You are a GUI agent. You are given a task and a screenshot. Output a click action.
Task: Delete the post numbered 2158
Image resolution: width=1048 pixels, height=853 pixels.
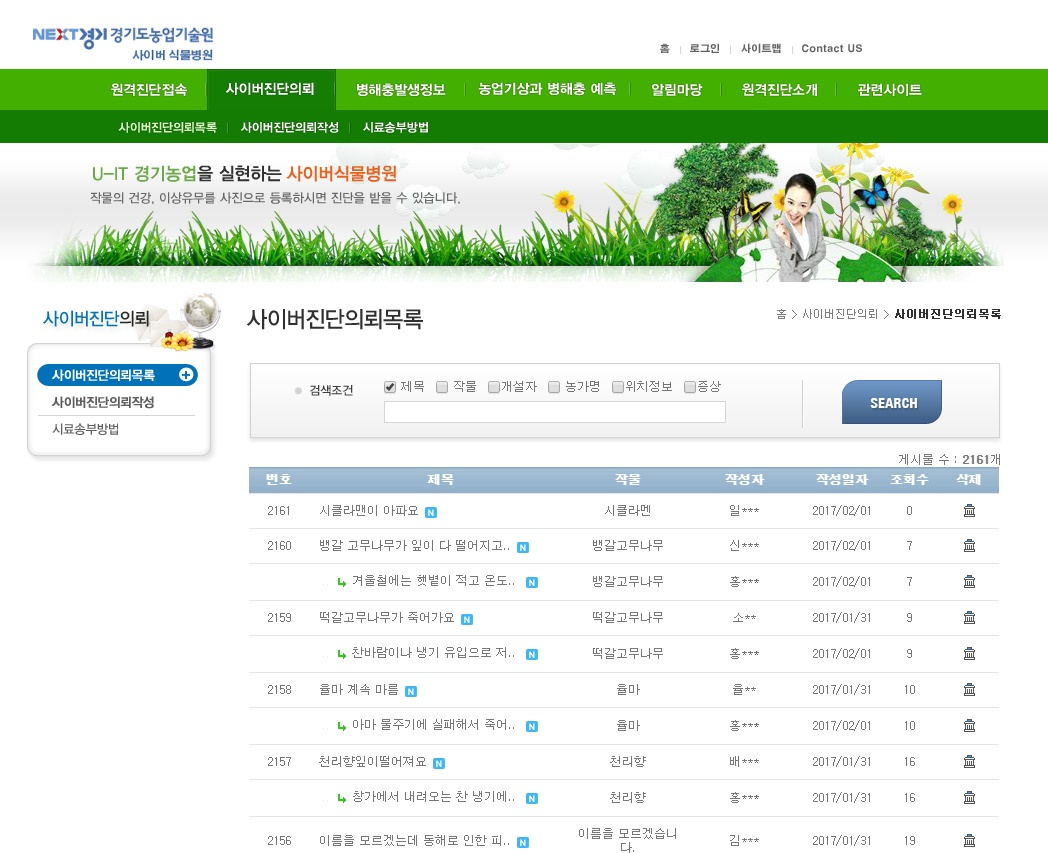(969, 690)
